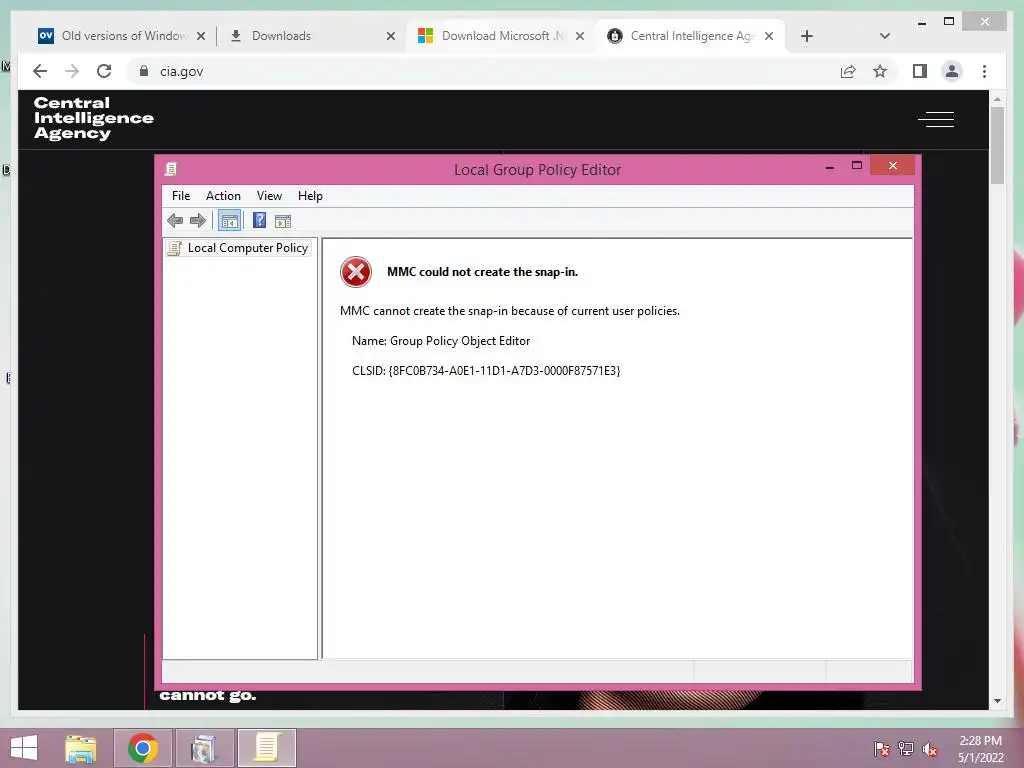Open the tab search dropdown chevron
The width and height of the screenshot is (1024, 768).
[x=885, y=36]
